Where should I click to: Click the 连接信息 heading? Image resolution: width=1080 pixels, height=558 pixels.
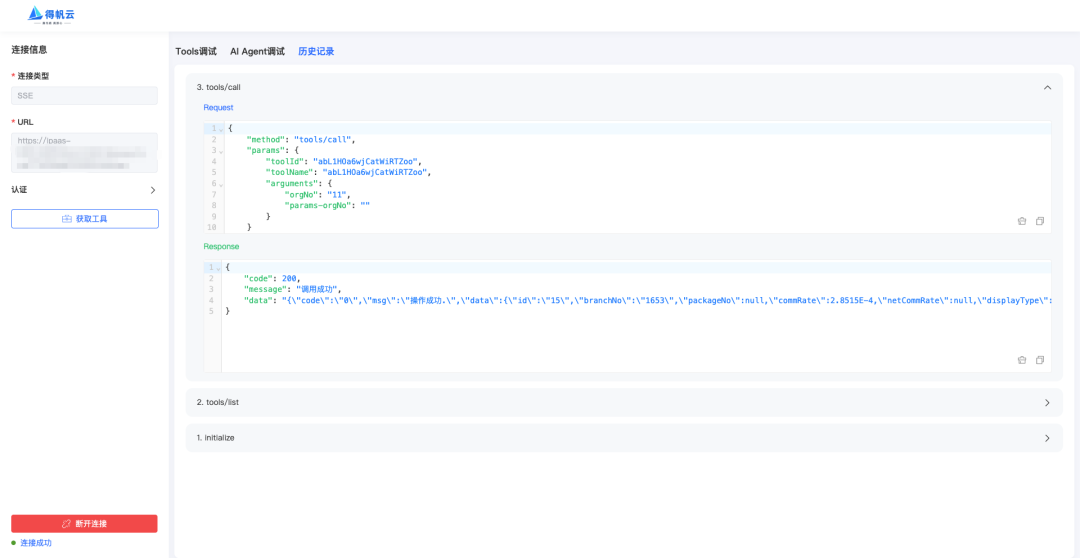pos(29,50)
